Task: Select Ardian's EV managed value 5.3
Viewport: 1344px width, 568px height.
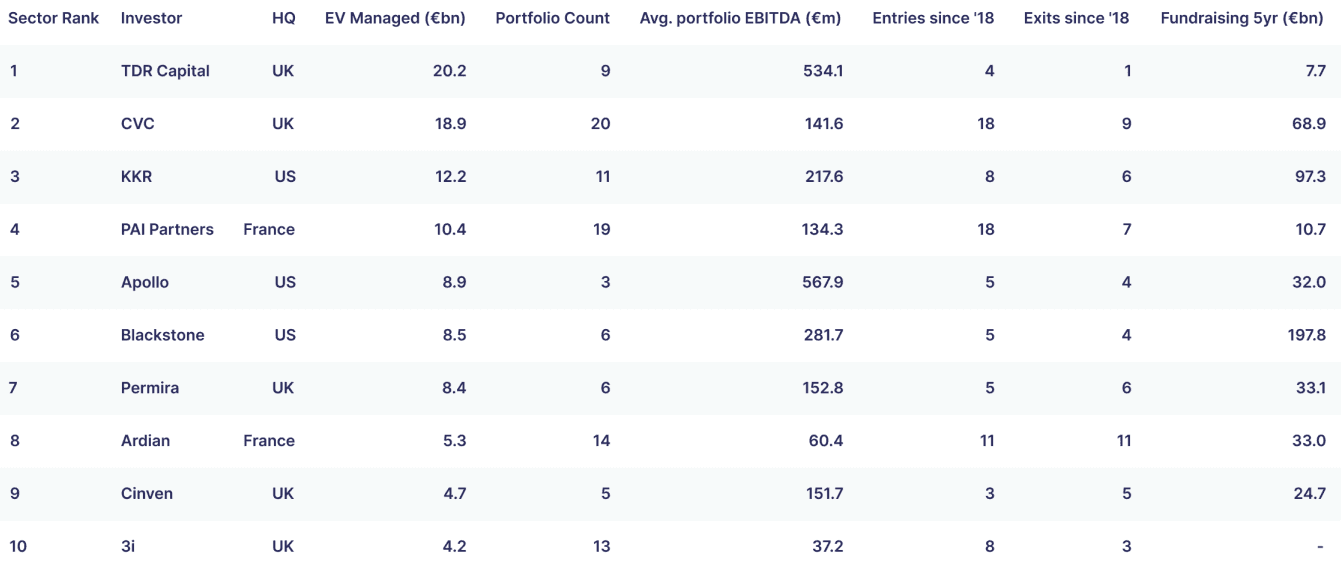Action: pos(455,441)
